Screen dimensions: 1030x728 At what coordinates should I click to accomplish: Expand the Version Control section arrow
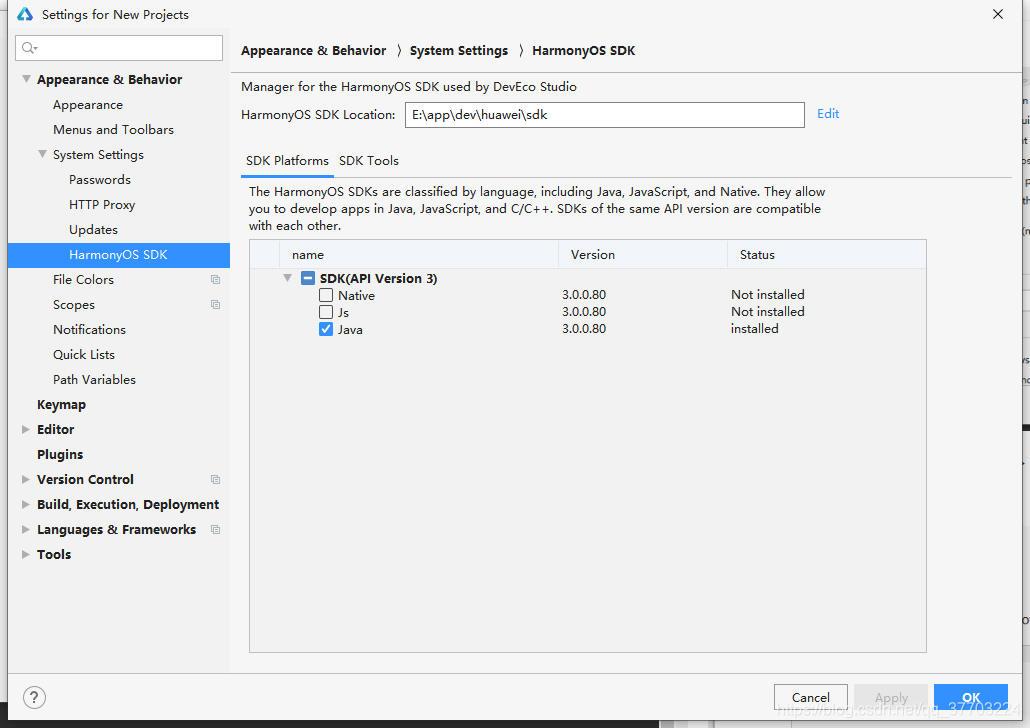26,479
